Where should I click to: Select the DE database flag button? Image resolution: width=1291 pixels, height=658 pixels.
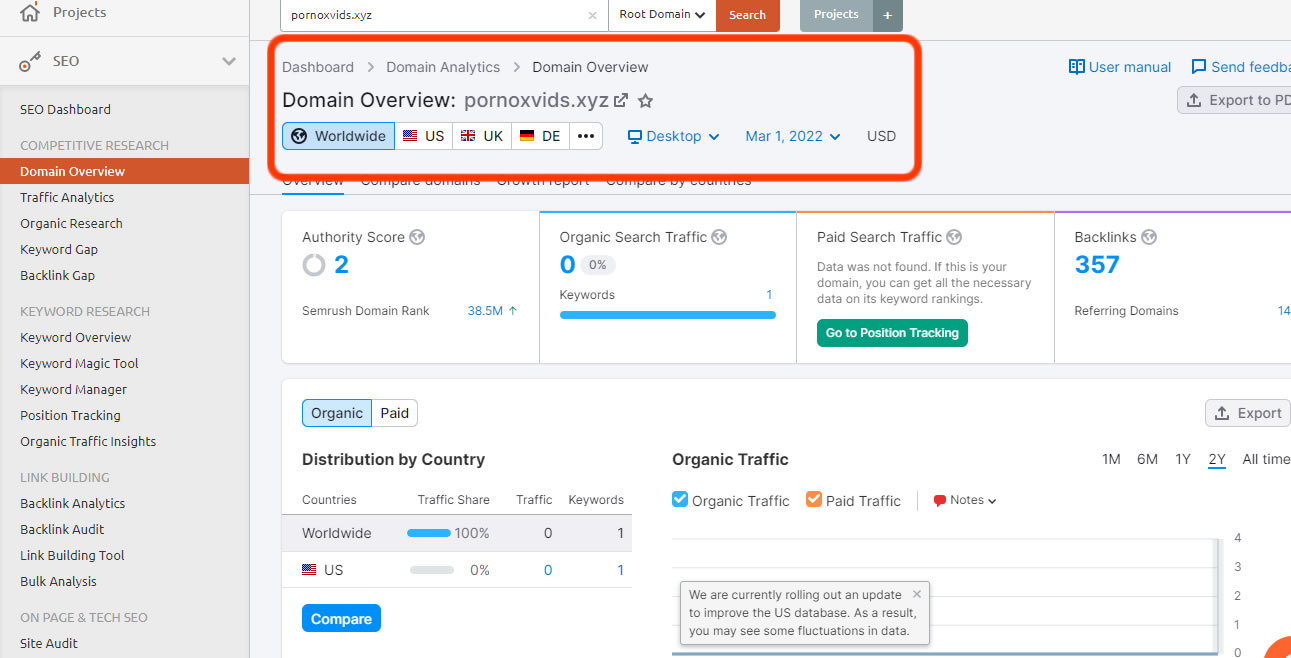pyautogui.click(x=540, y=136)
